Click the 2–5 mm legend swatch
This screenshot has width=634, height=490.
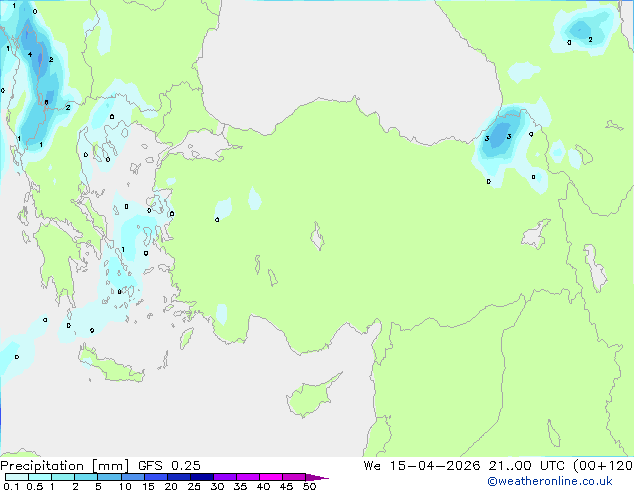[86, 477]
